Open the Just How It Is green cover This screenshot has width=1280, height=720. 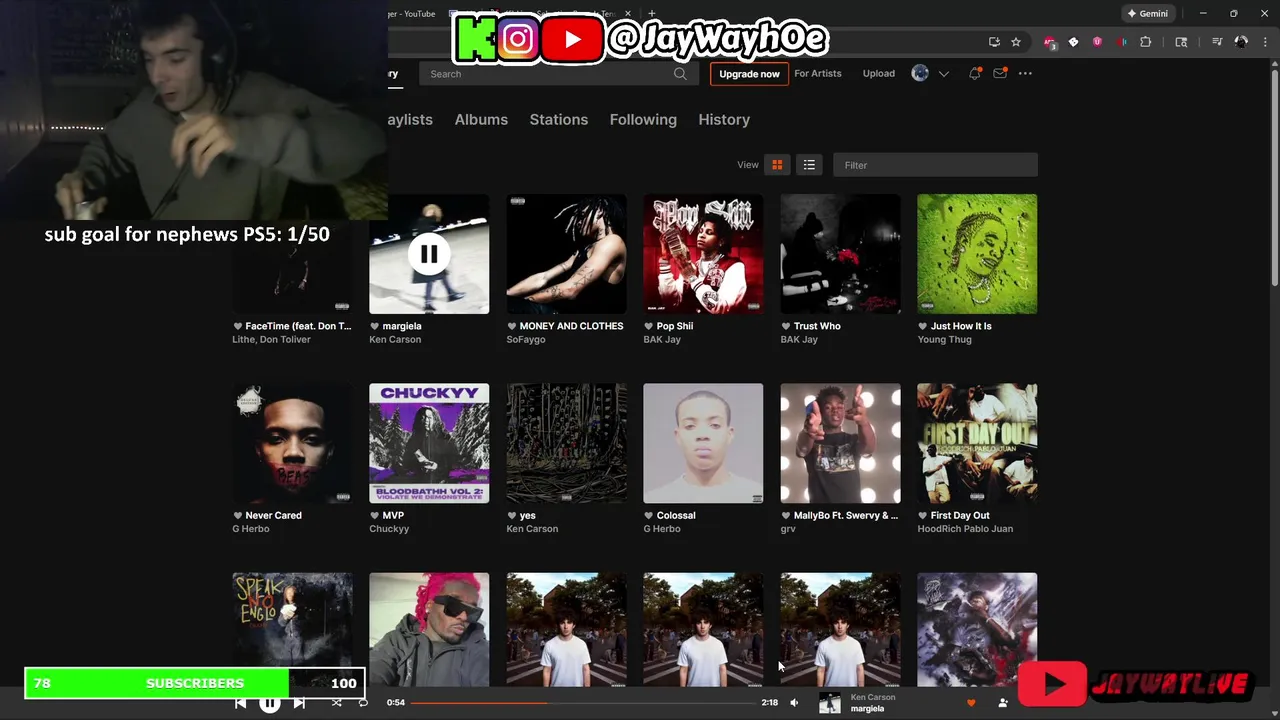click(977, 254)
